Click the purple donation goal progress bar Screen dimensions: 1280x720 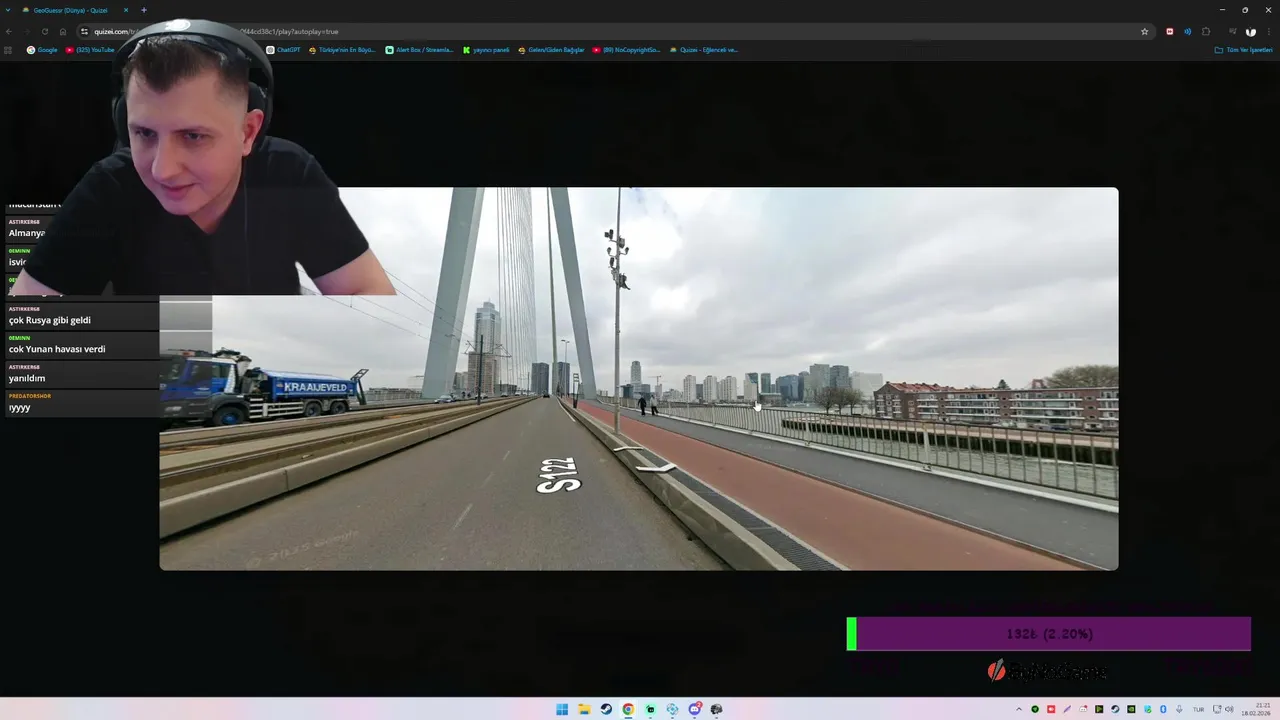(1049, 634)
